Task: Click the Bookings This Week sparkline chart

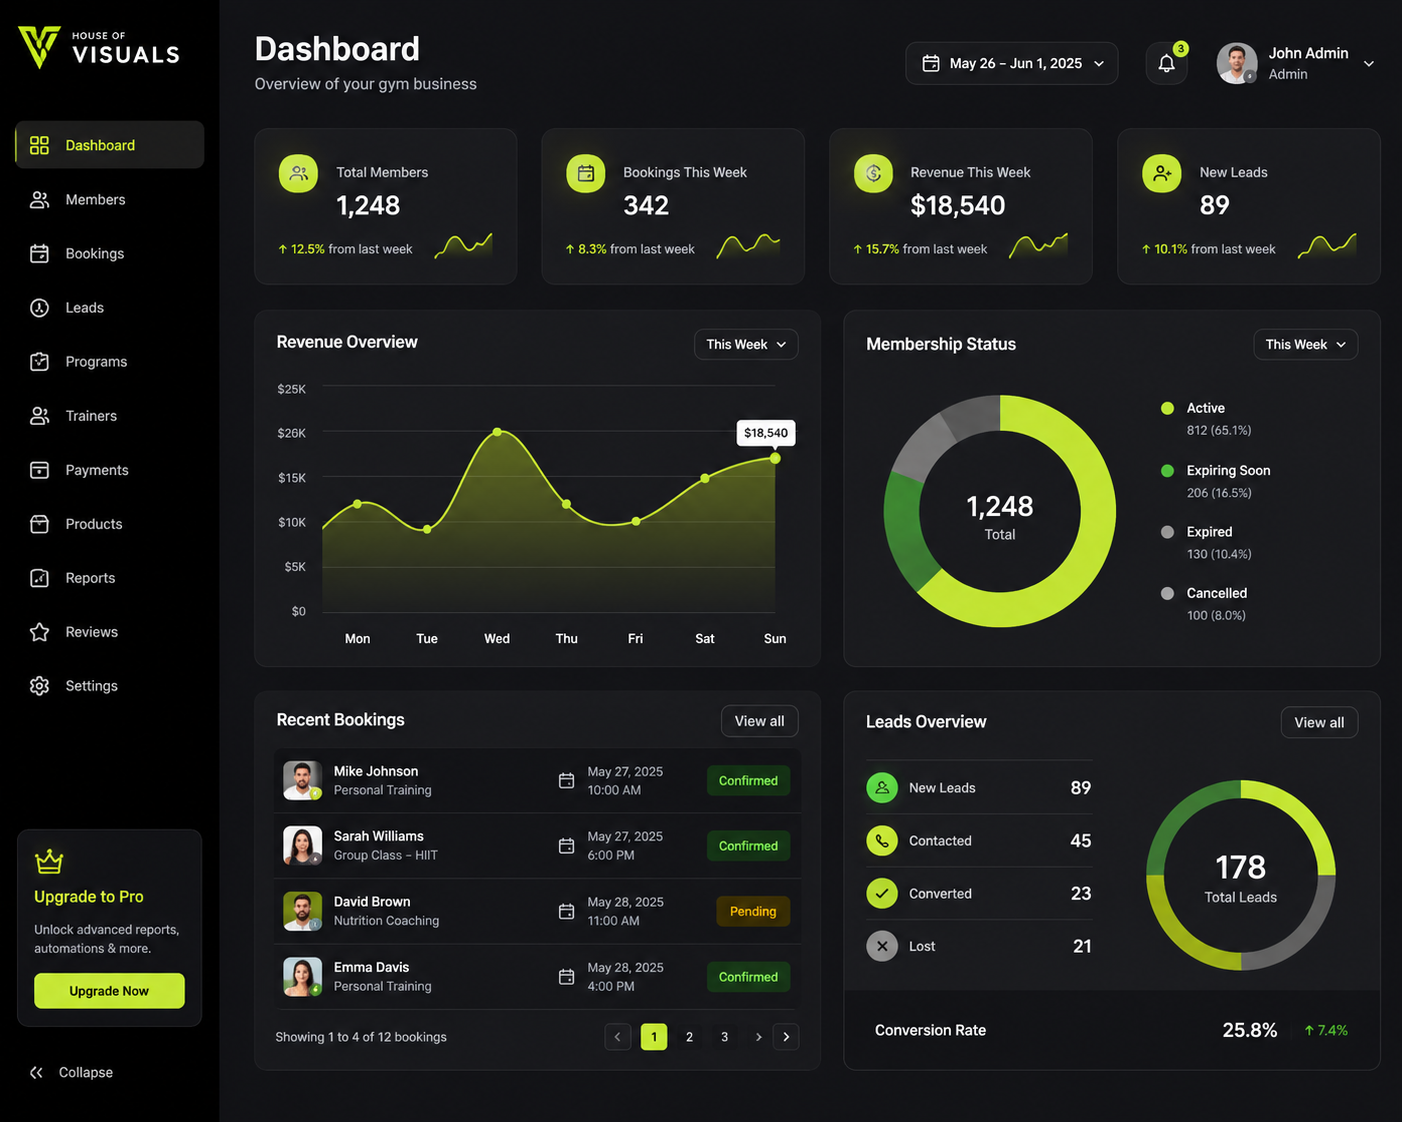Action: 748,245
